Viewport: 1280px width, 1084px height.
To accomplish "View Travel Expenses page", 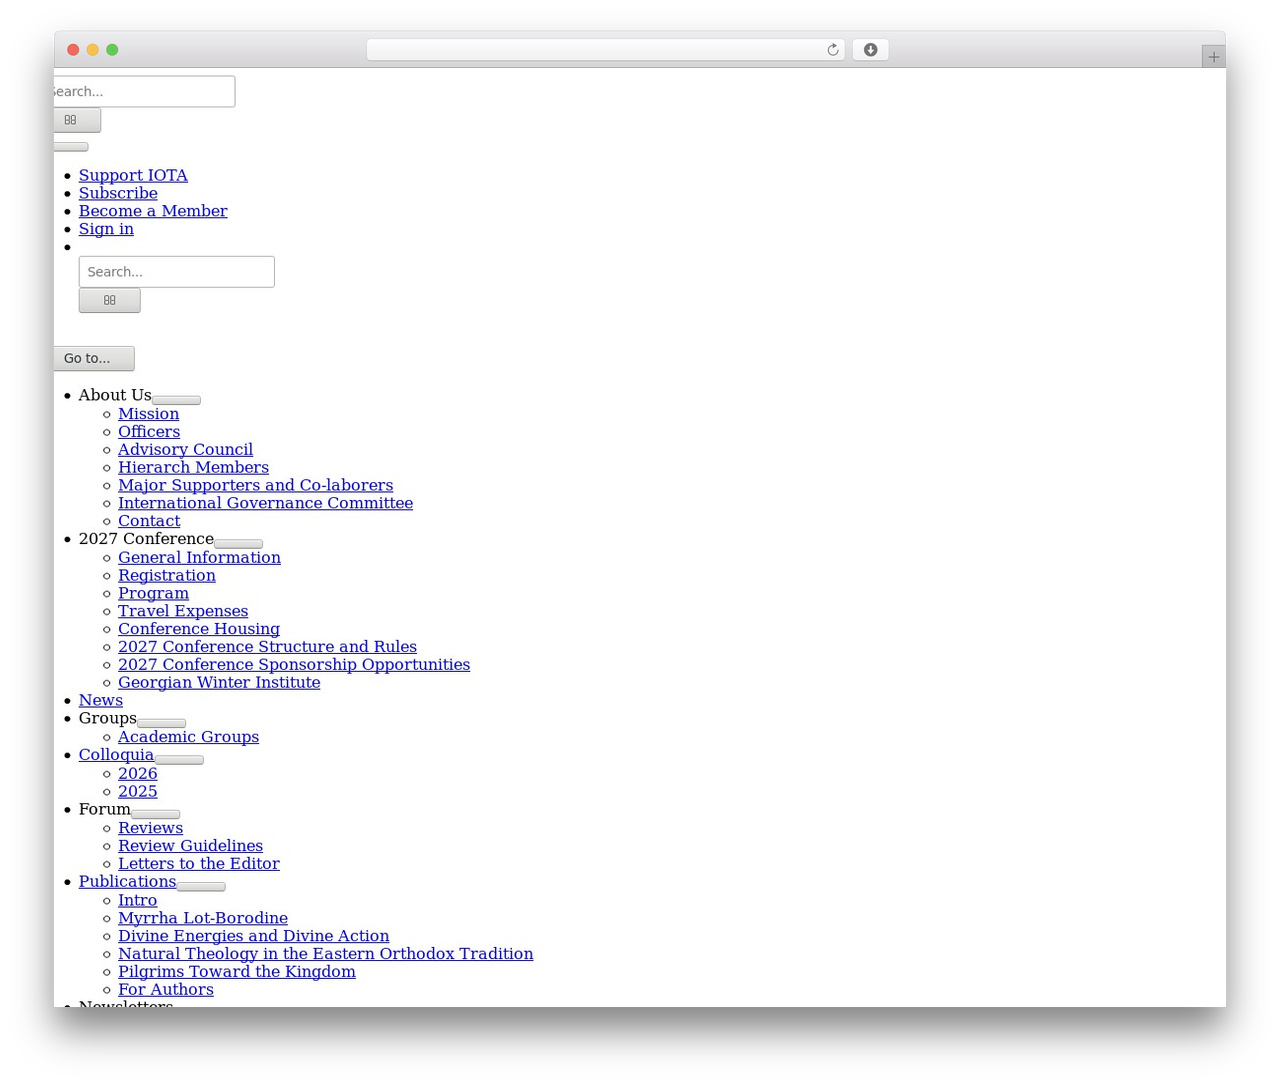I will click(x=183, y=612).
